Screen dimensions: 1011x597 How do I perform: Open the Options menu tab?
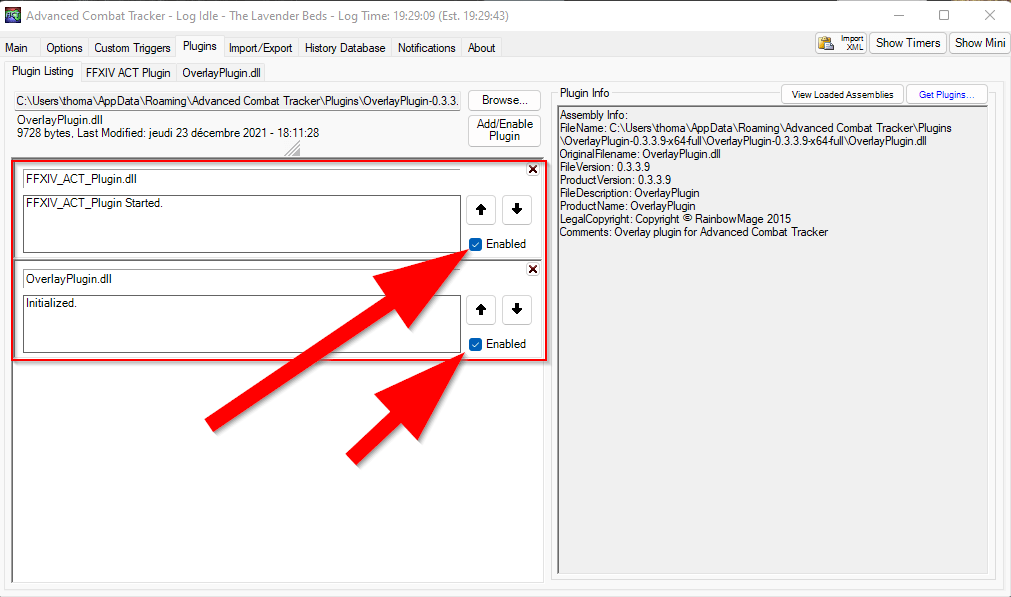pyautogui.click(x=64, y=47)
